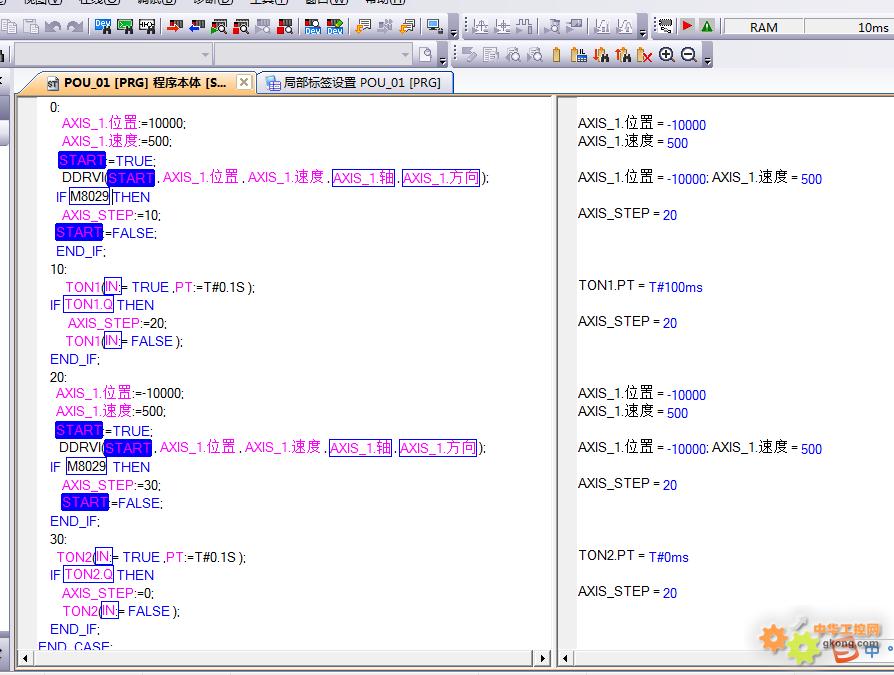Viewport: 894px width, 675px height.
Task: Close the POU_01 程序本体 tab
Action: click(x=243, y=82)
